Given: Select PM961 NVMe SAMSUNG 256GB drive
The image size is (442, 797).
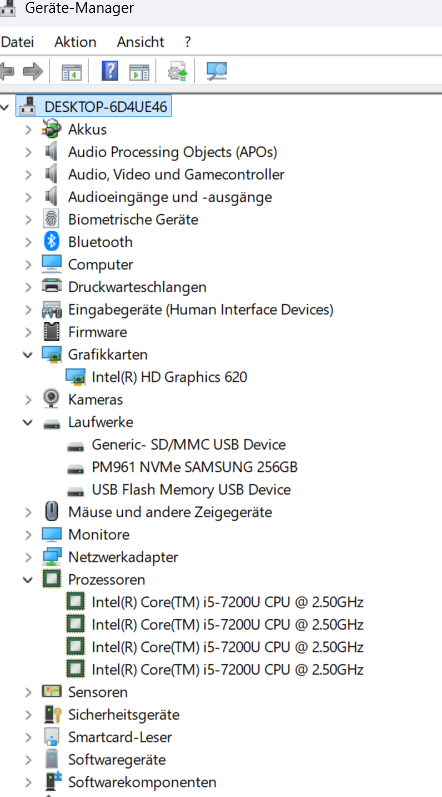Looking at the screenshot, I should [195, 467].
